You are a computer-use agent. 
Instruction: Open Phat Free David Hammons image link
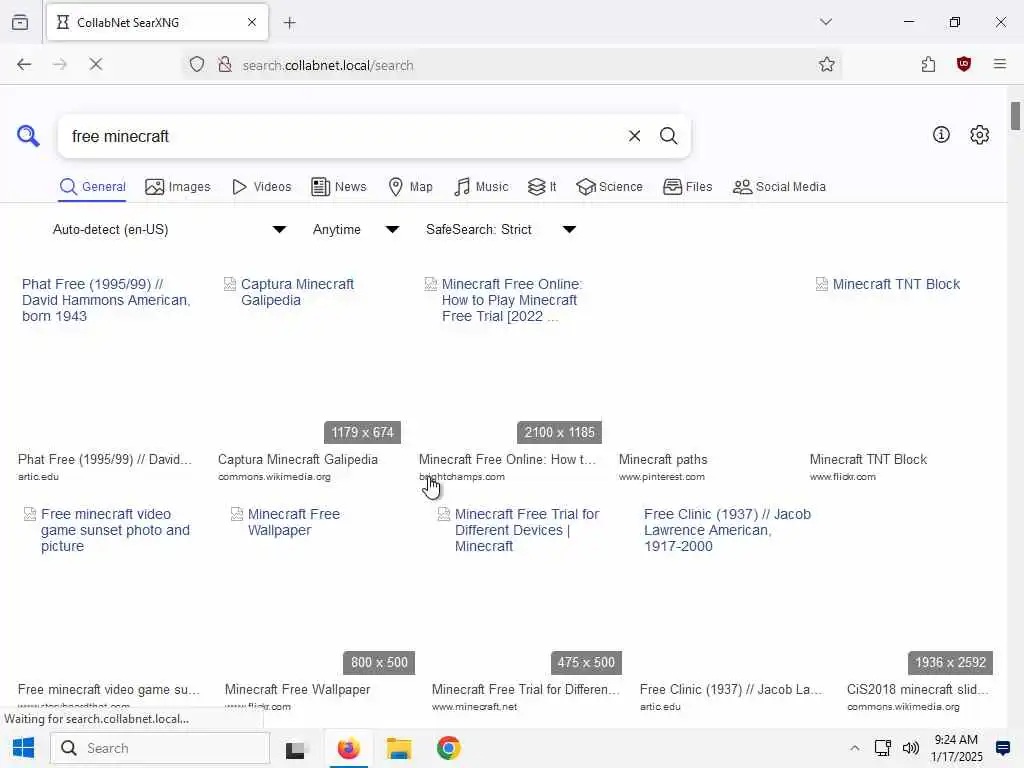coord(106,300)
